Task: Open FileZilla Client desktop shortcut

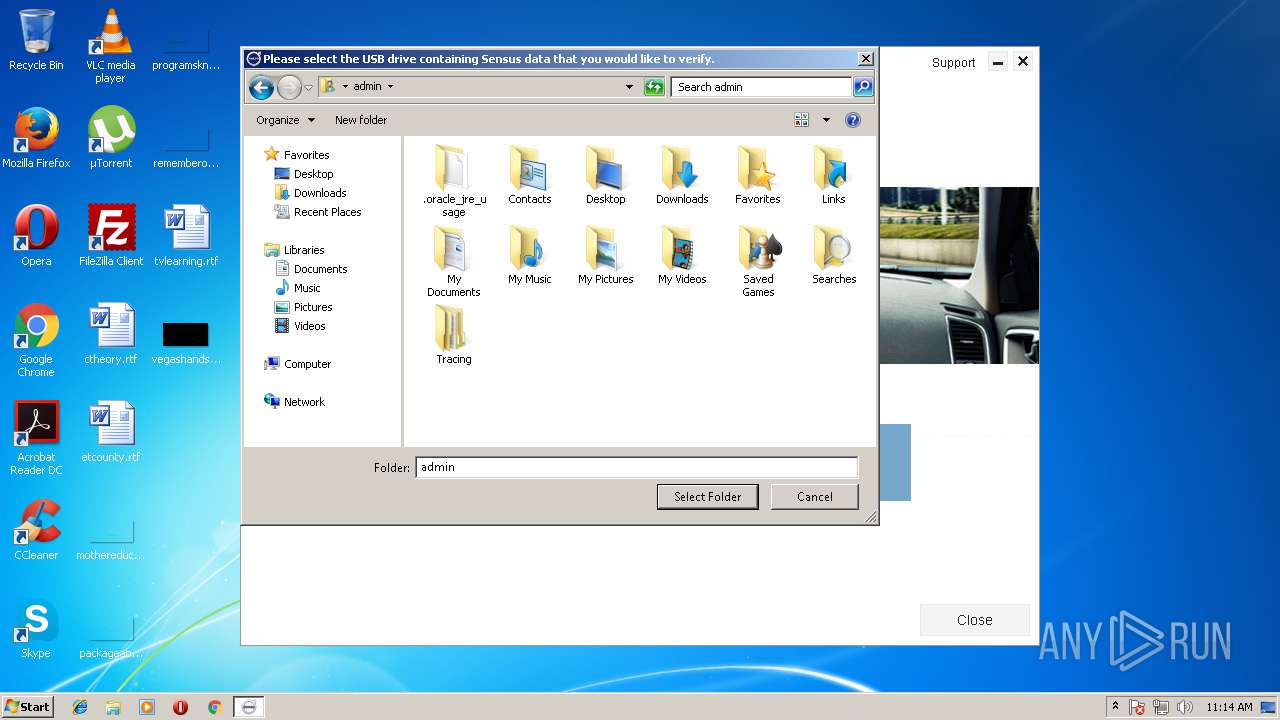Action: click(111, 236)
